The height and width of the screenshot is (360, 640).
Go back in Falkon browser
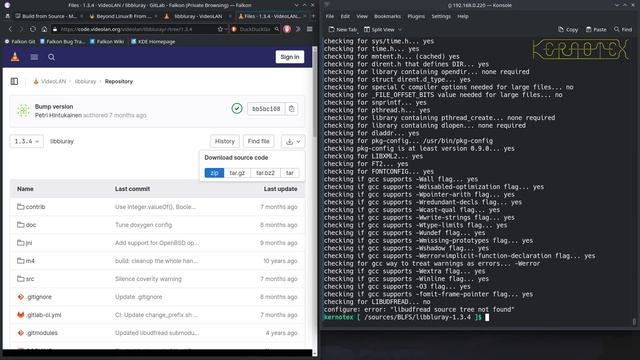[x=11, y=29]
